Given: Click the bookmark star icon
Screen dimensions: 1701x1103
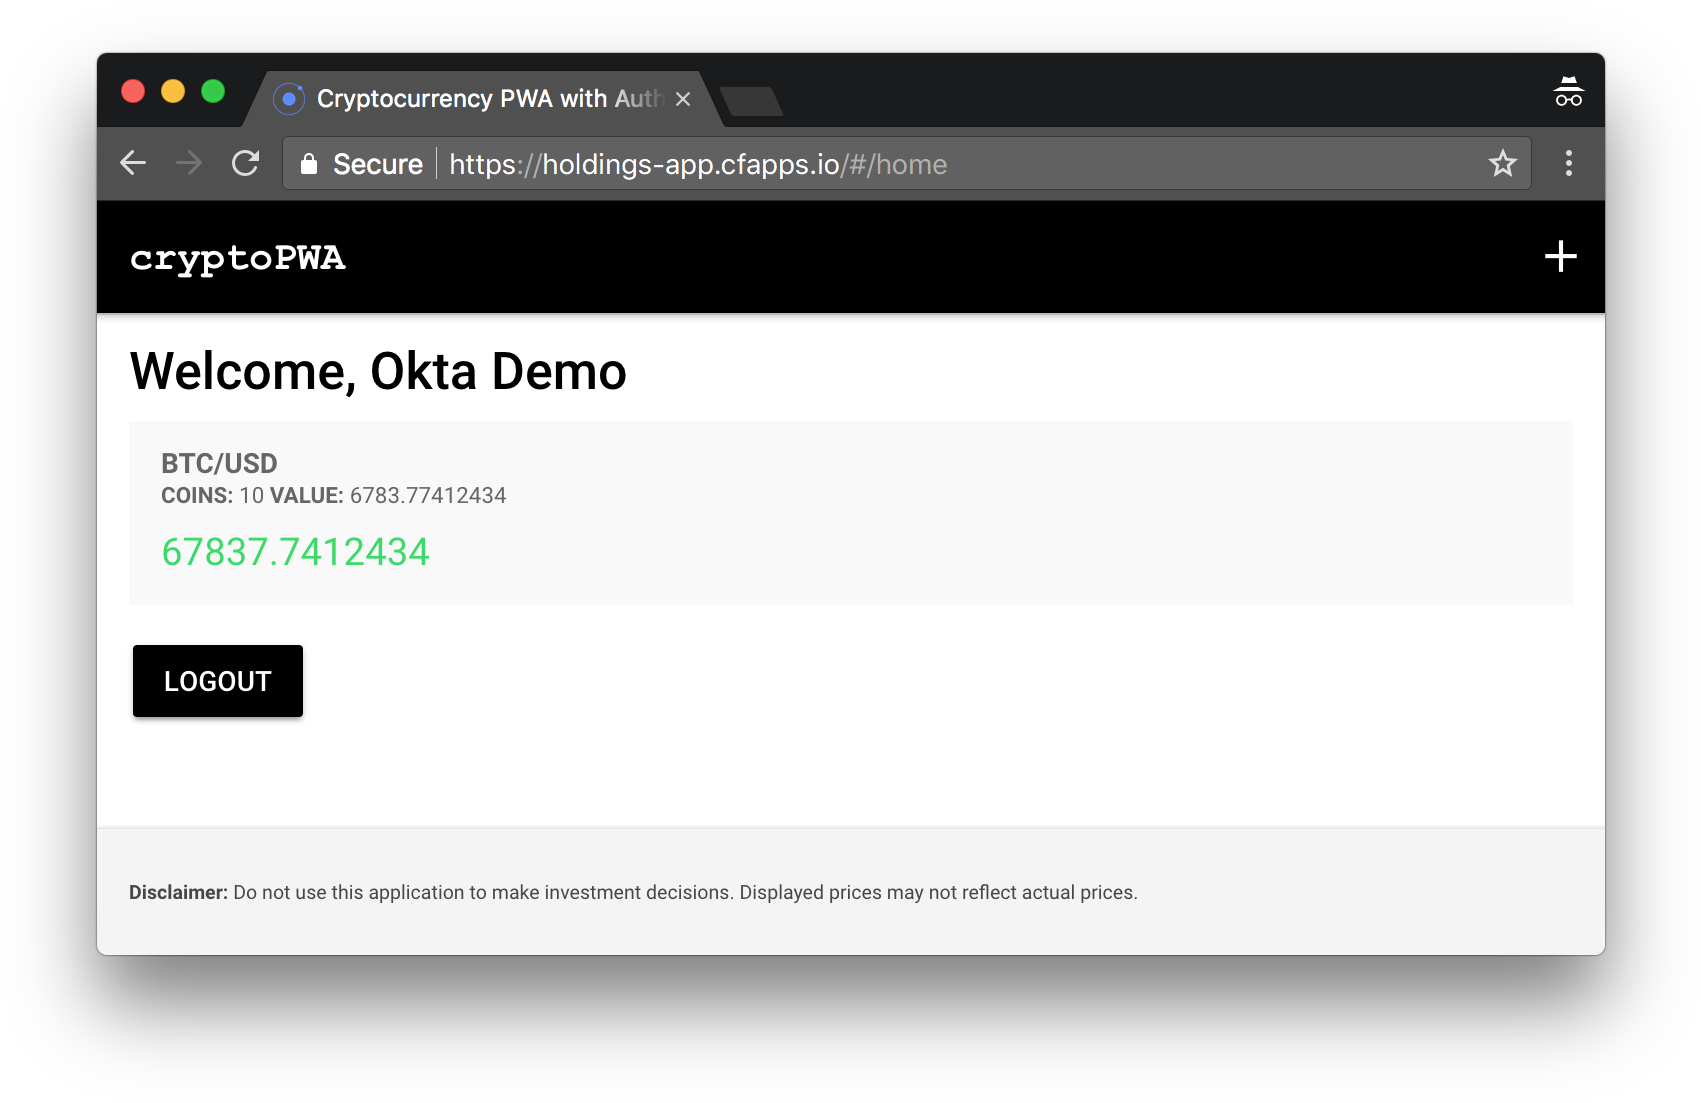Looking at the screenshot, I should [1502, 163].
